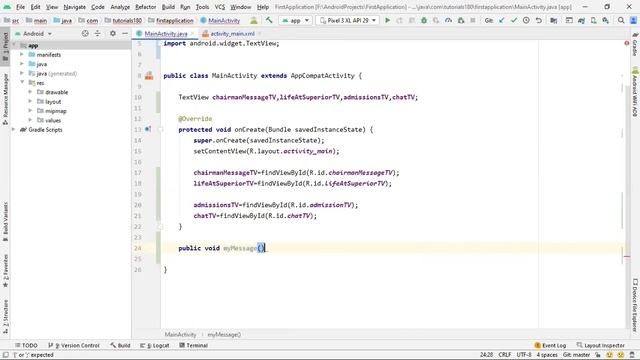The image size is (640, 360).
Task: Expand the drawable folder
Action: tap(30, 92)
